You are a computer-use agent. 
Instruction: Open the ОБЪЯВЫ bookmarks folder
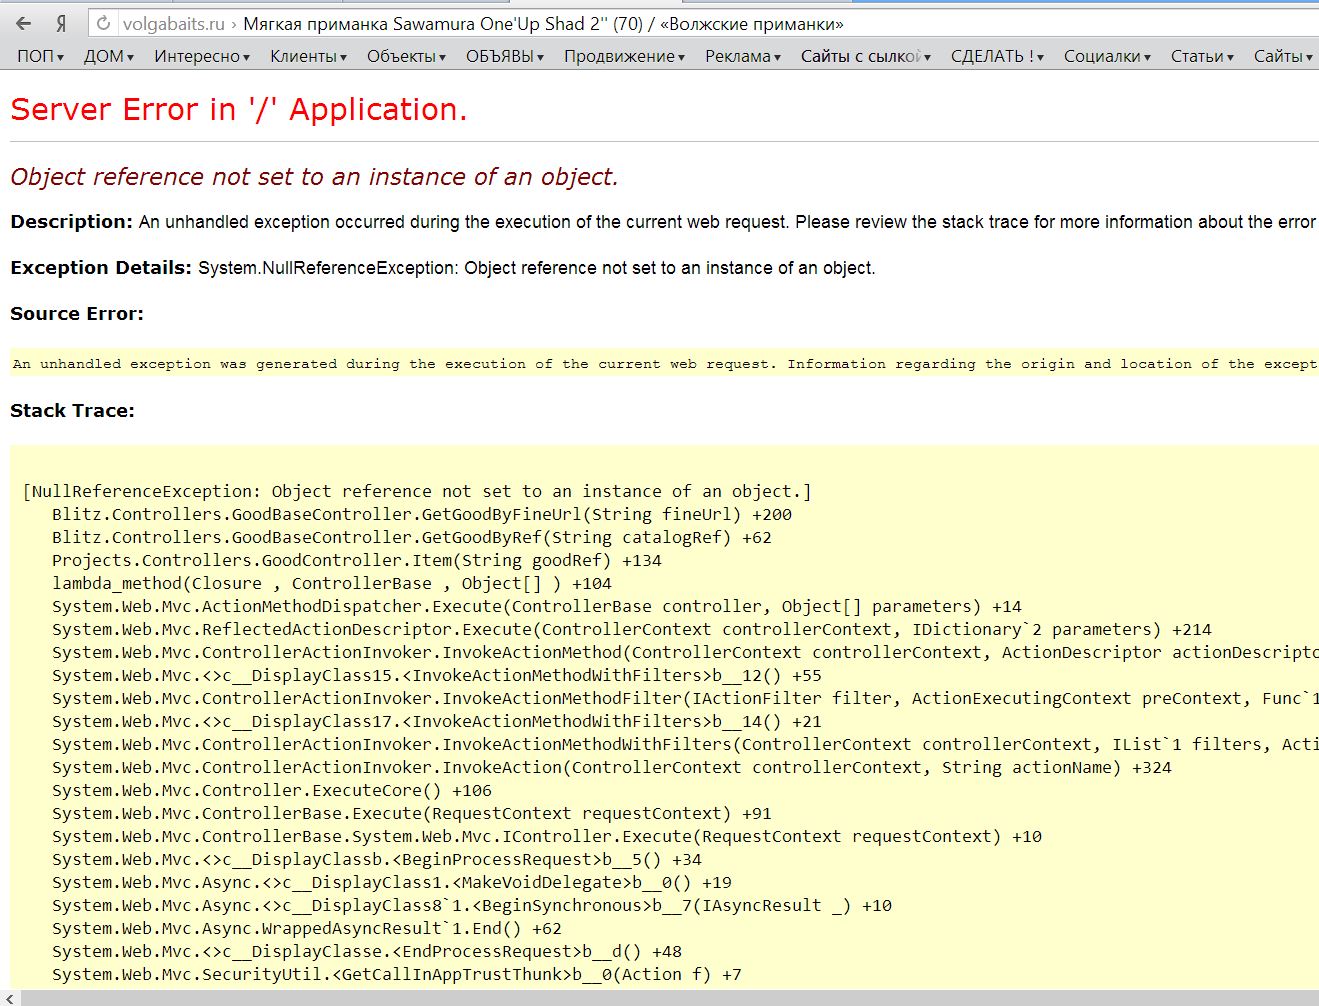coord(504,57)
